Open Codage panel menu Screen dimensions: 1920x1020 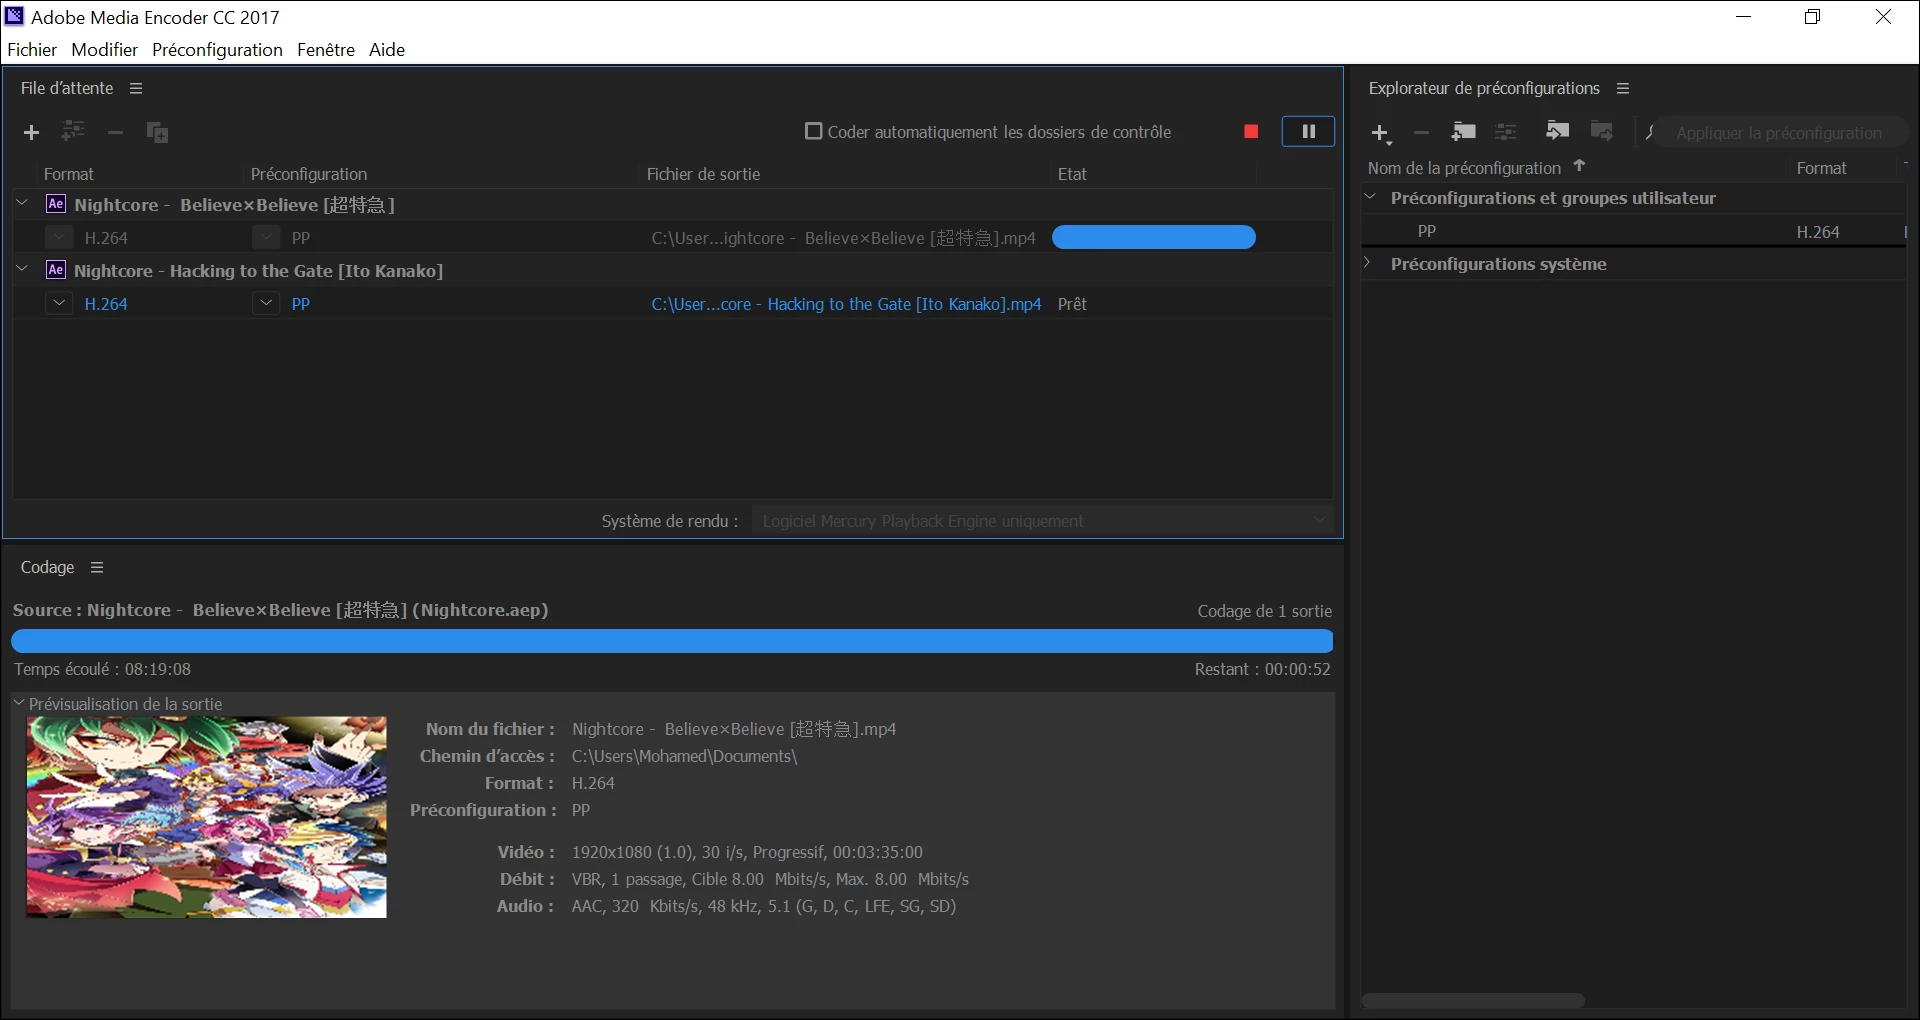[97, 567]
